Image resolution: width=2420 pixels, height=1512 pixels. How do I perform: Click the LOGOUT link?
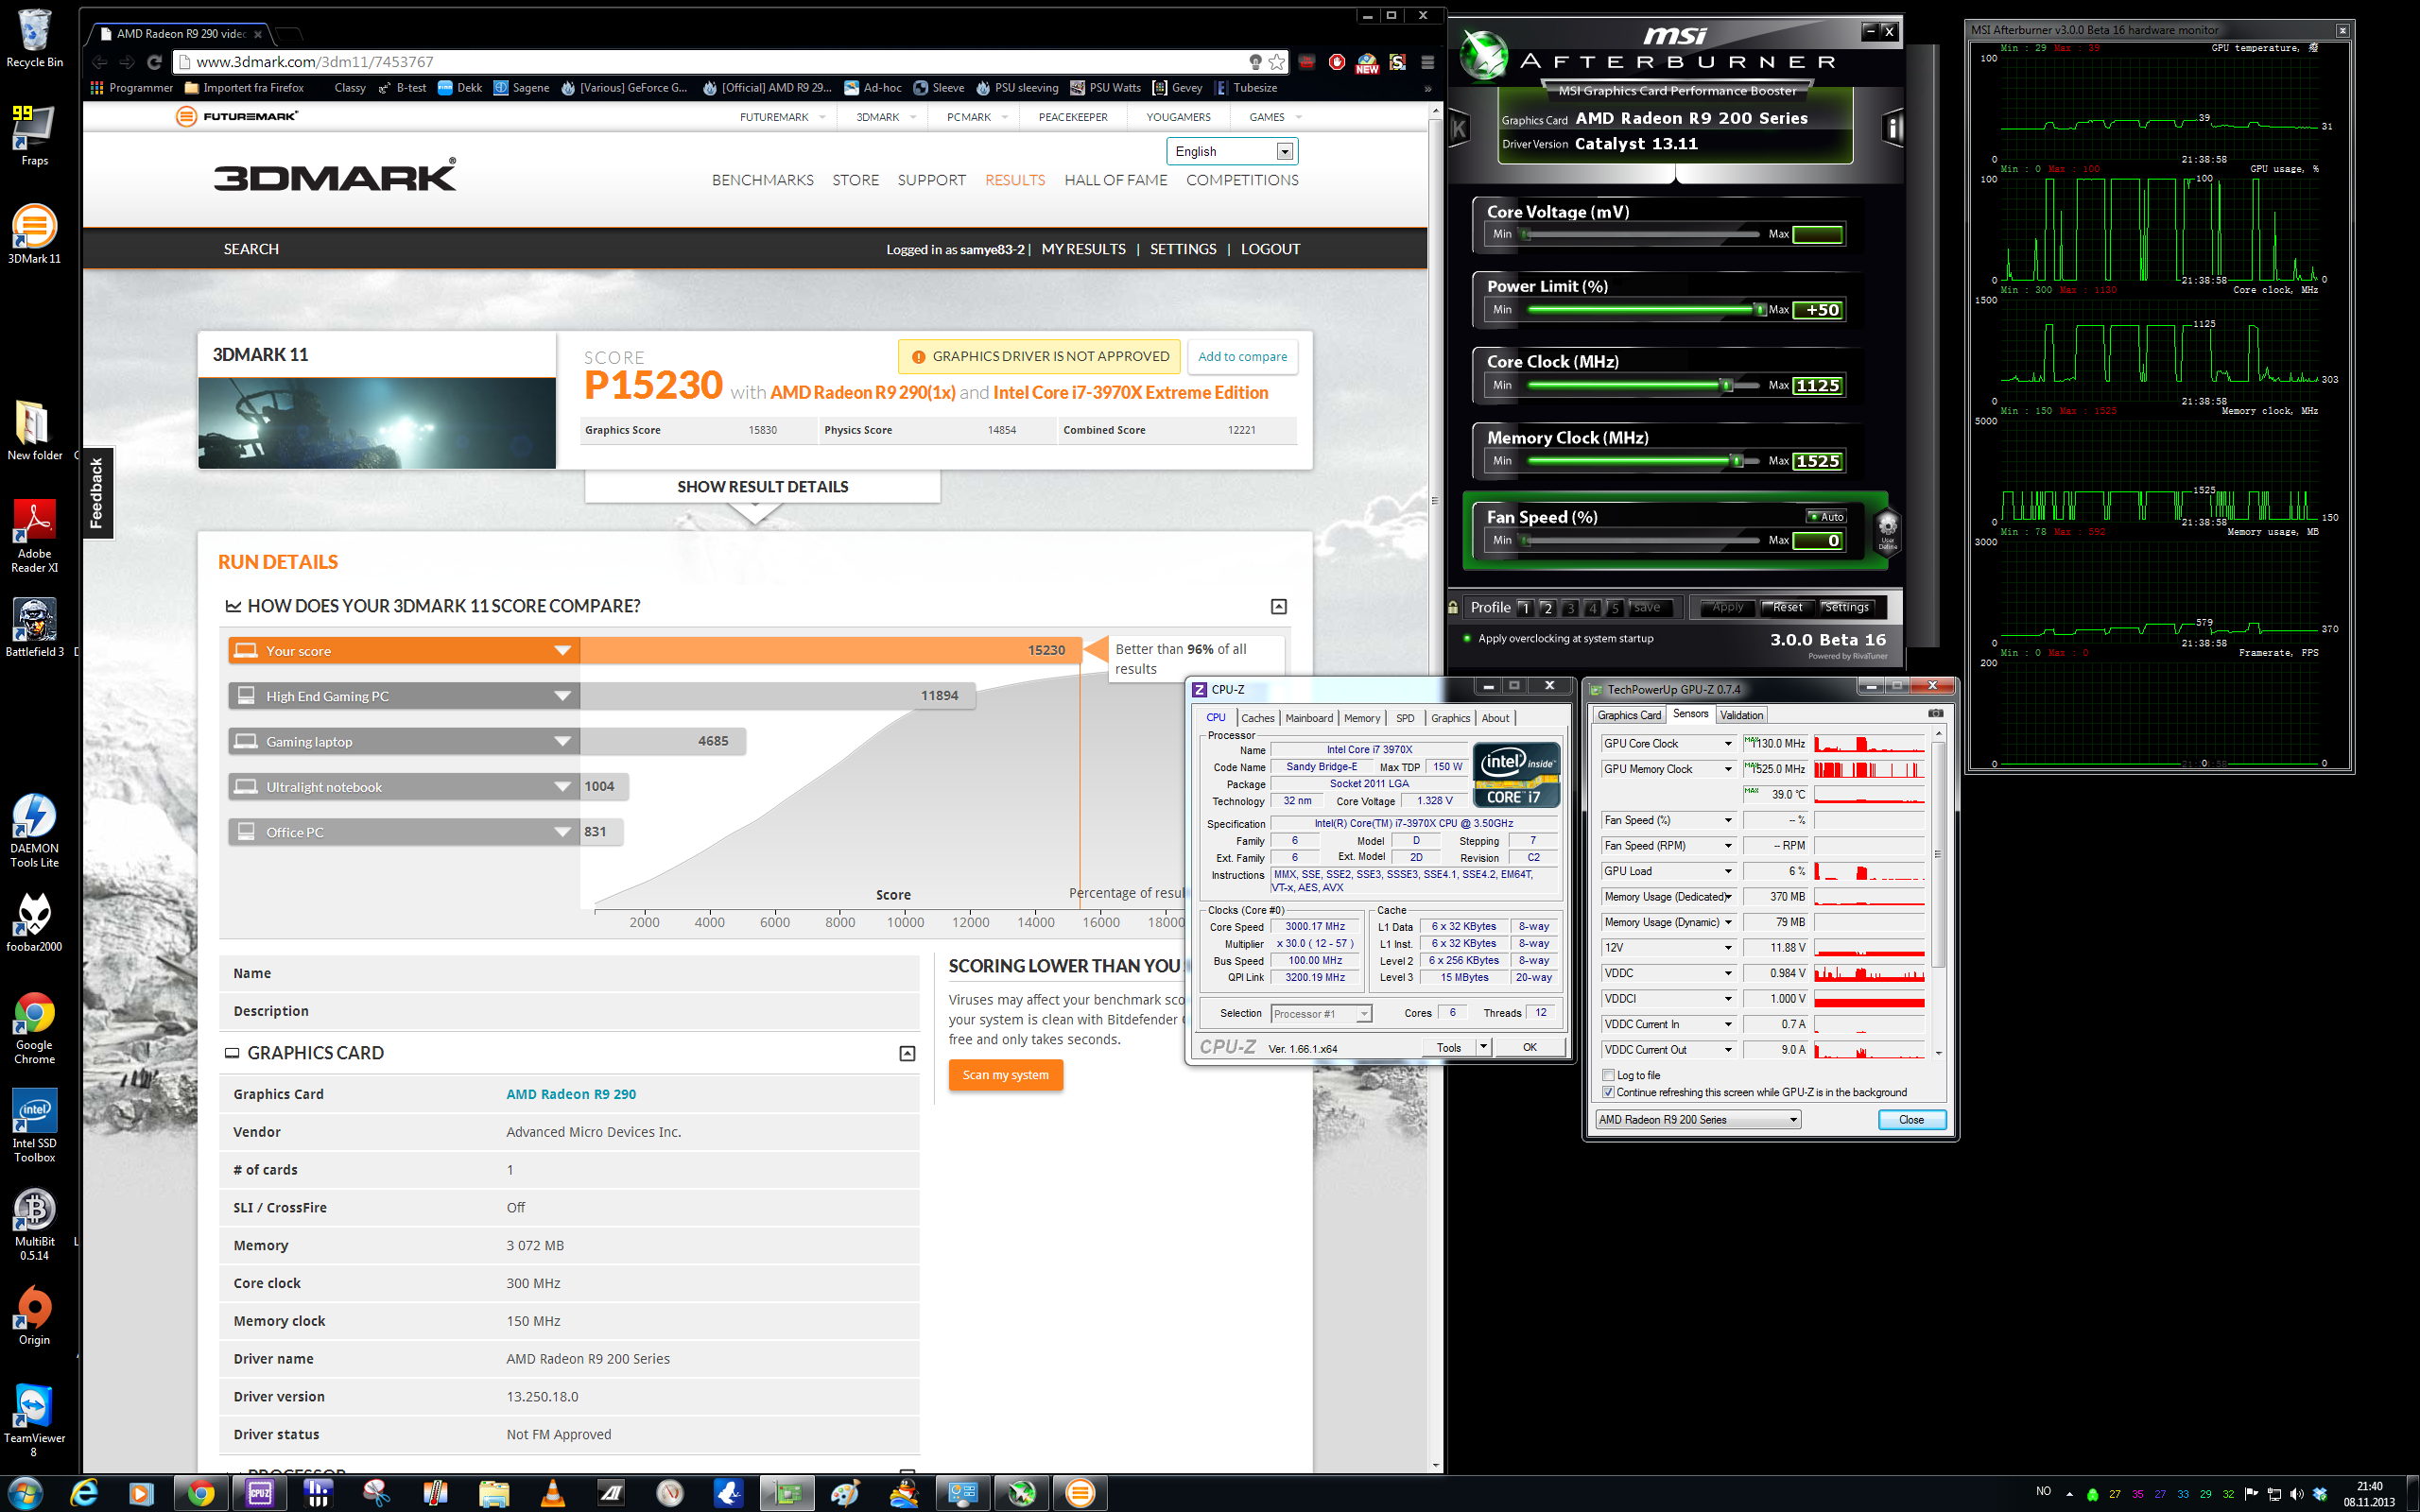coord(1270,249)
